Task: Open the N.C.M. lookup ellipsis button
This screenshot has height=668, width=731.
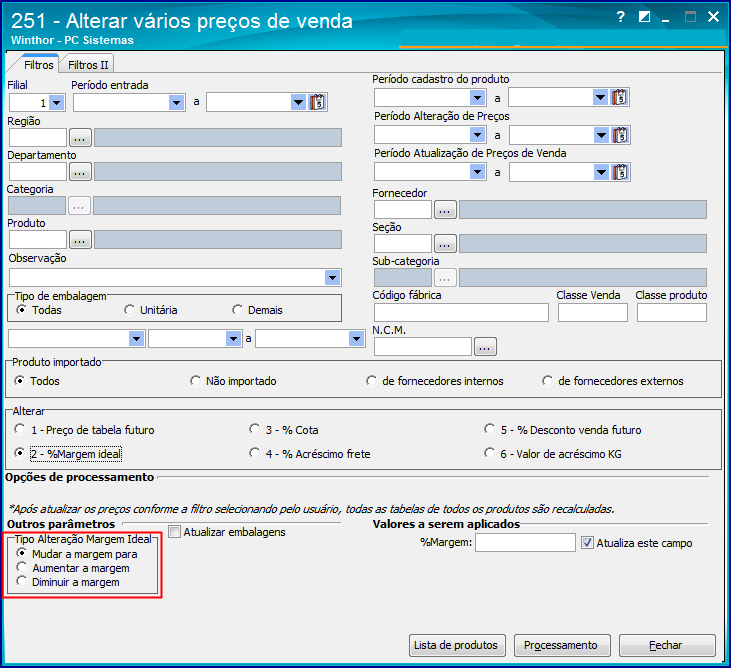Action: (485, 347)
